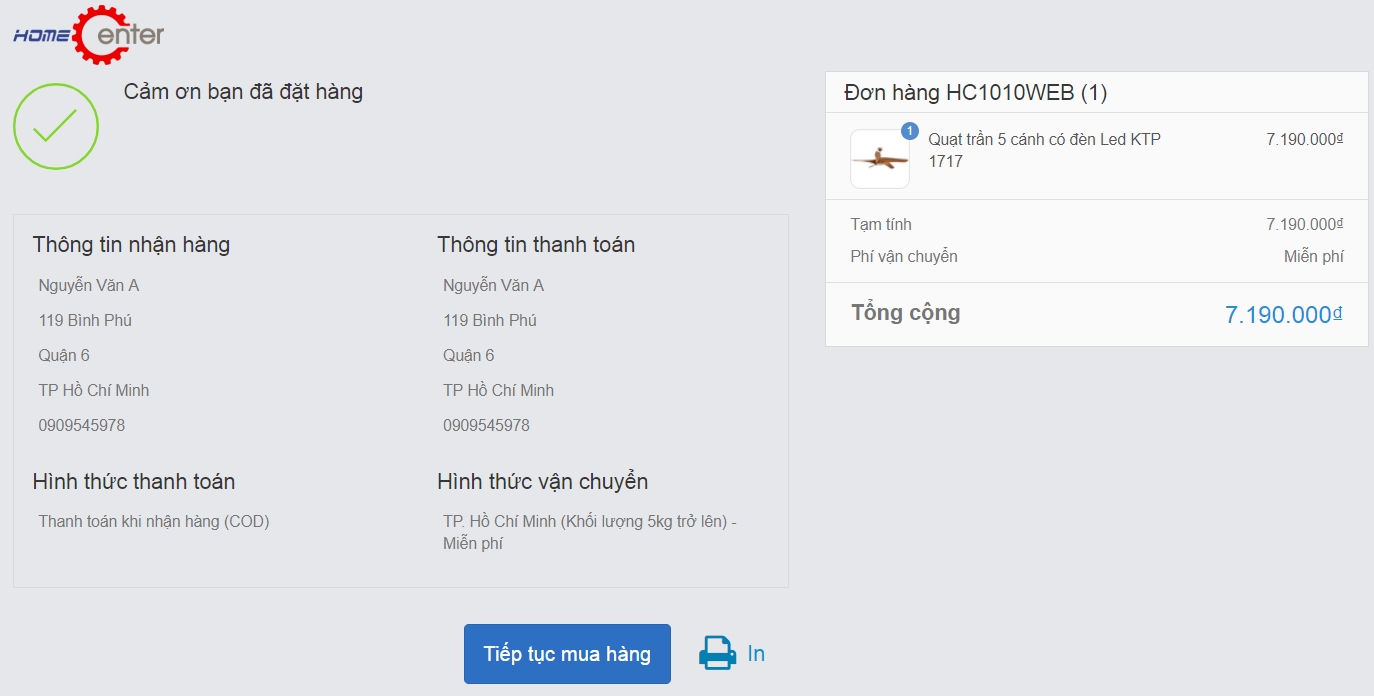Click the Thanh toán khi nhận hàng (COD) text
This screenshot has width=1374, height=696.
[154, 521]
